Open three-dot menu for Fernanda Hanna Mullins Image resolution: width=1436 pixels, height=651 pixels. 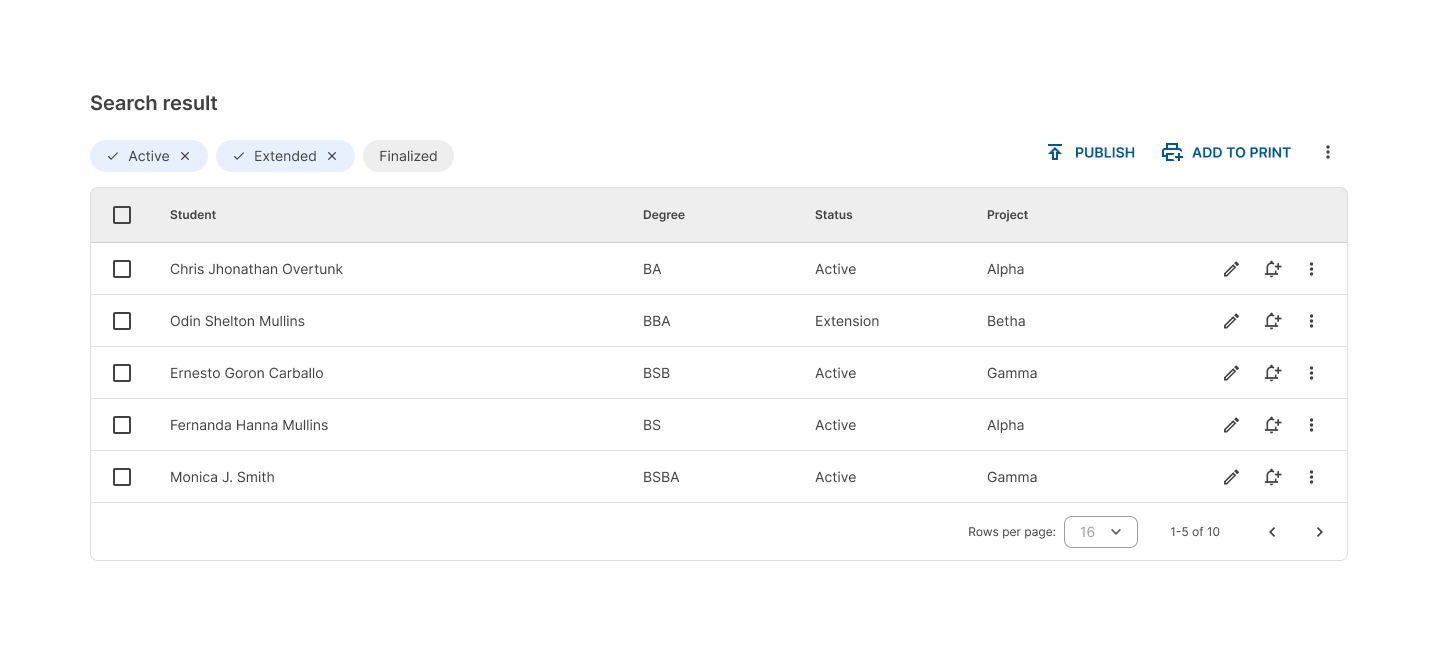coord(1311,425)
